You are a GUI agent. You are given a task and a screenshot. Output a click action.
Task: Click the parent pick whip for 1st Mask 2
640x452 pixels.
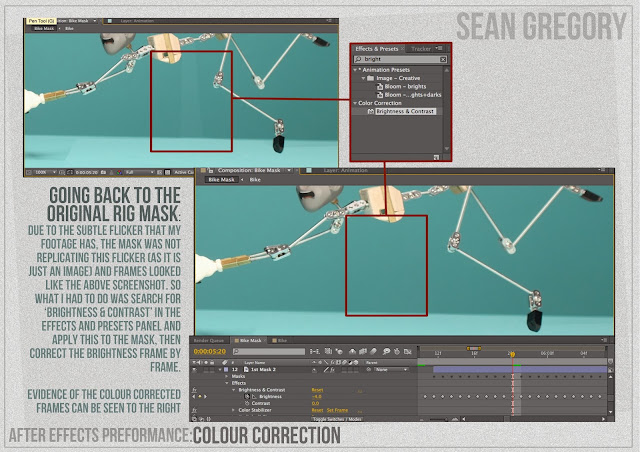(x=369, y=370)
